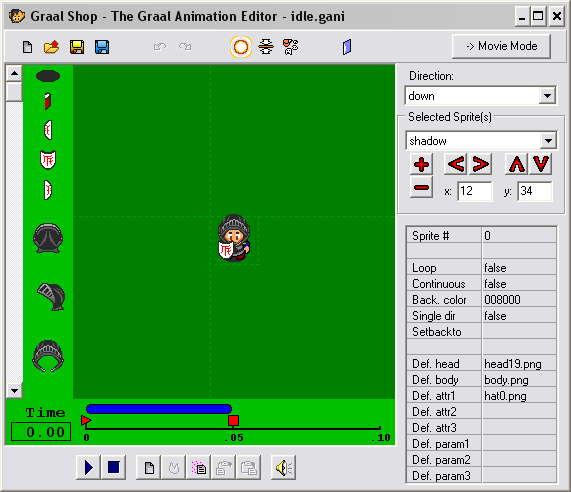Move sprite down with red arrow

click(541, 164)
